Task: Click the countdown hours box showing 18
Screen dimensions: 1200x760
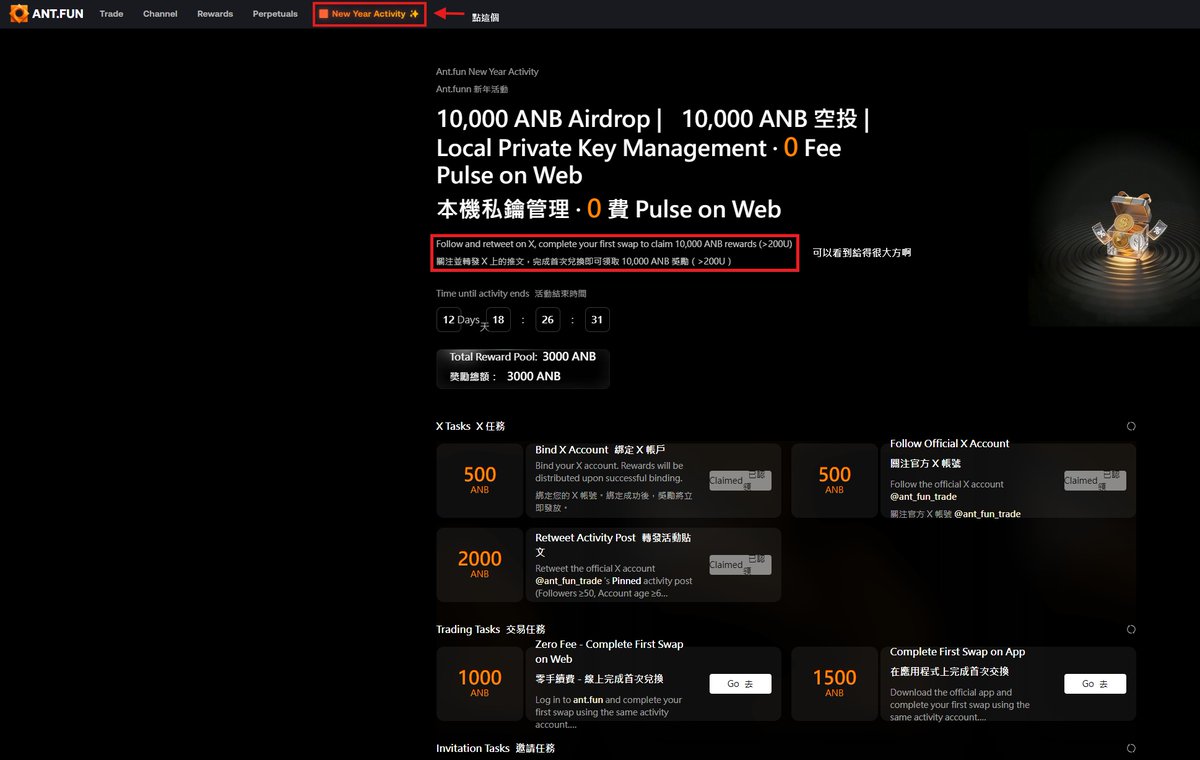Action: pos(498,320)
